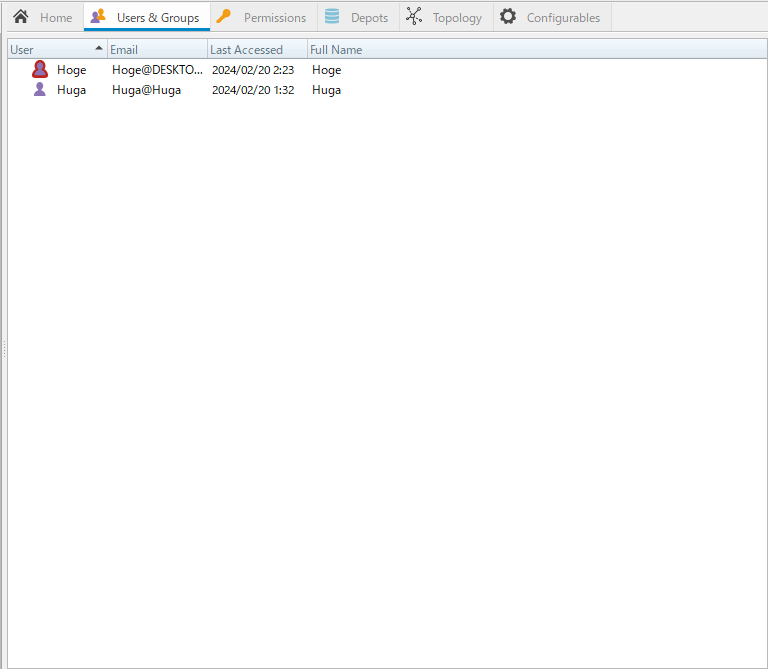Click the full name Huga cell

point(327,90)
